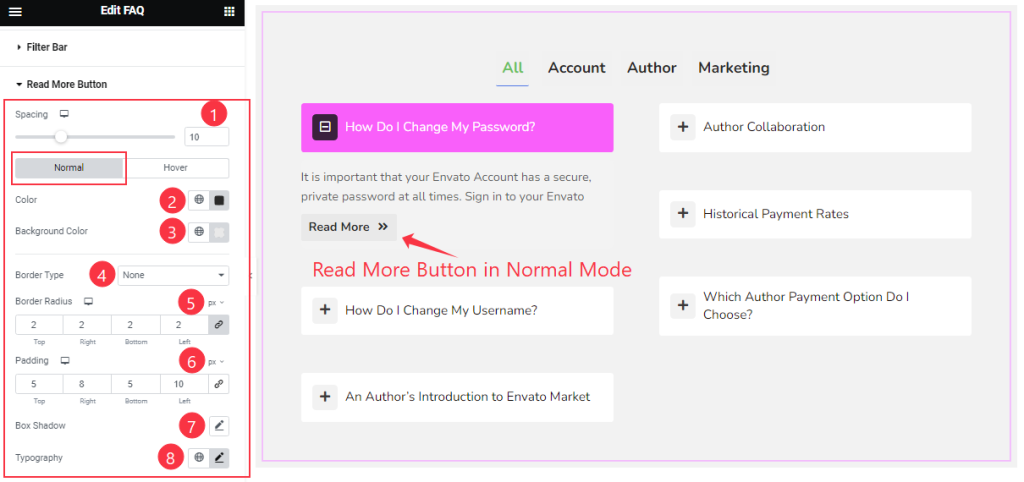Toggle the Padding link values icon

click(x=219, y=384)
